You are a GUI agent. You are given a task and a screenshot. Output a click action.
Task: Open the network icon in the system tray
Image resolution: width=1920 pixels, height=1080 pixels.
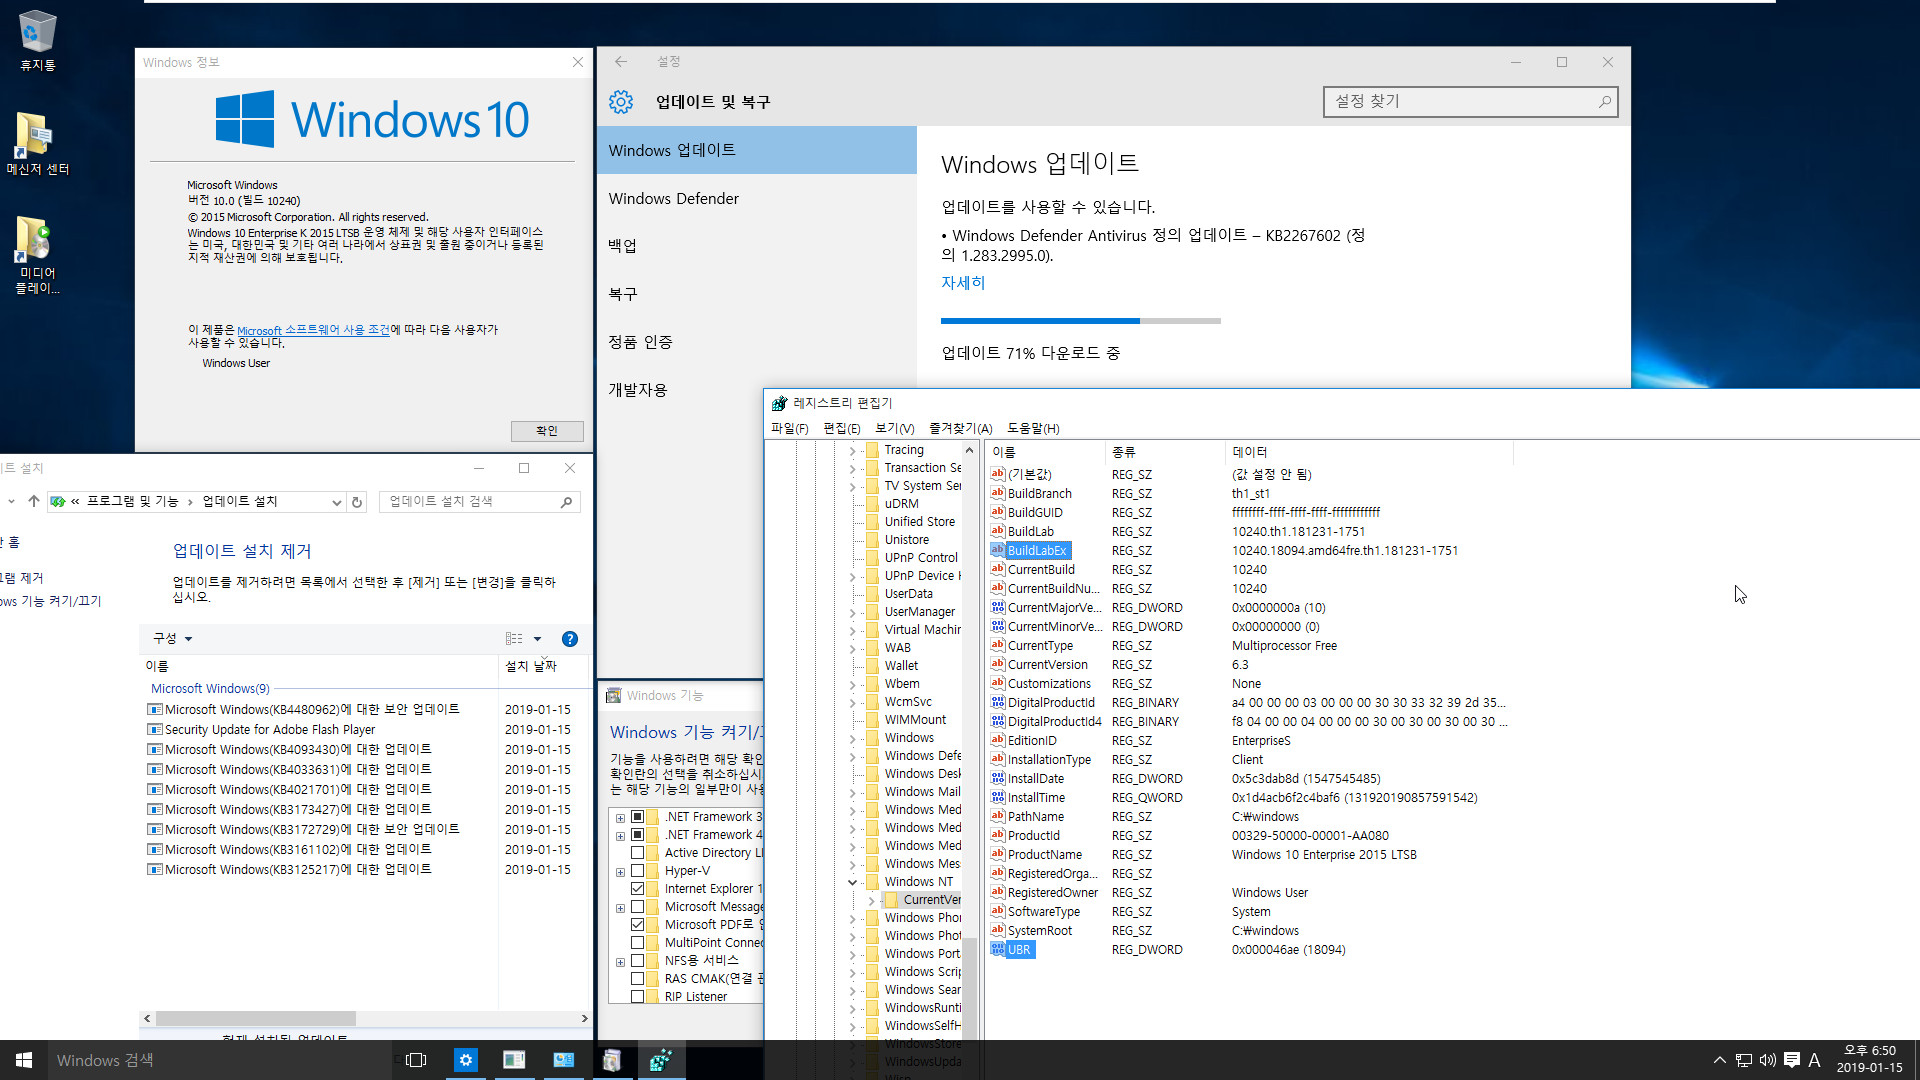(x=1743, y=1060)
